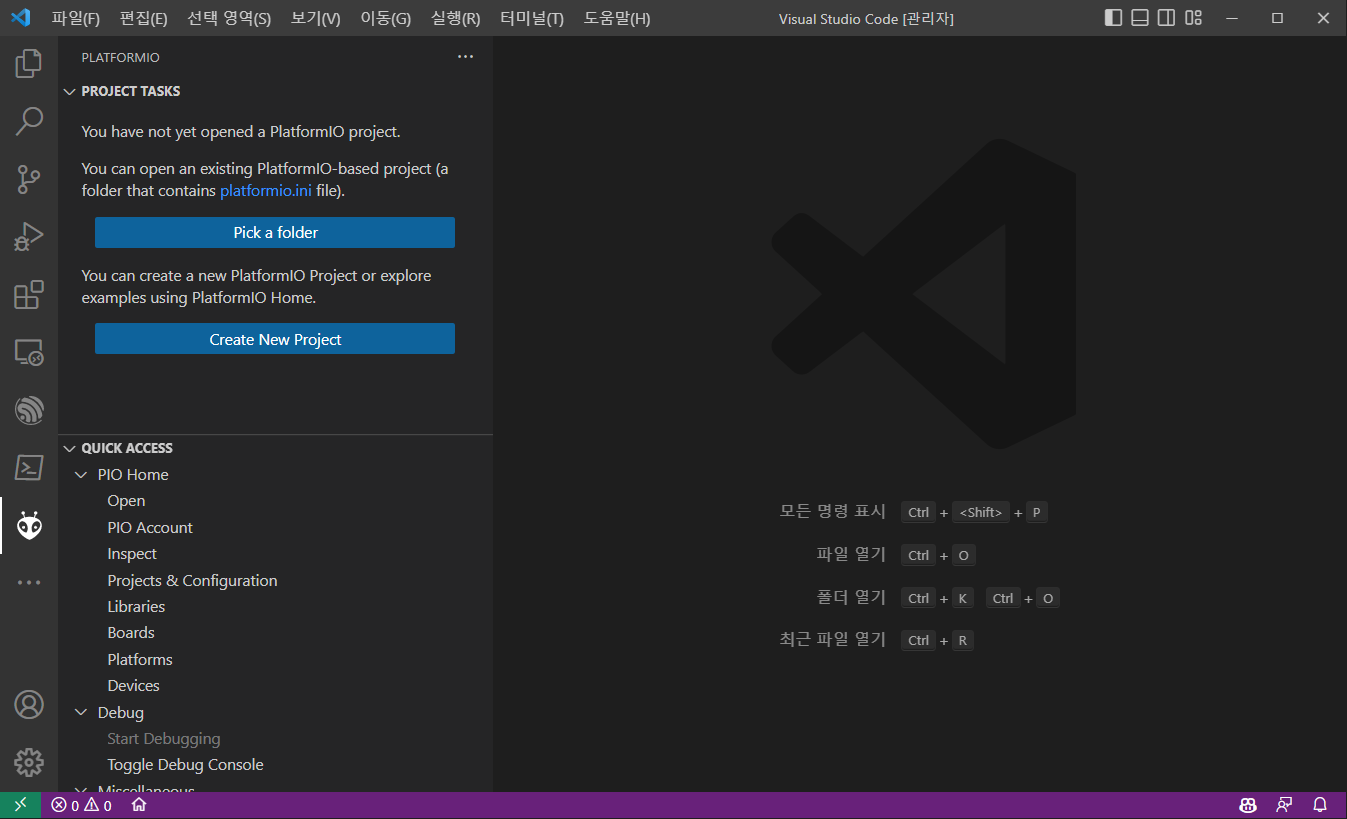Select the PlatformIO alien head icon
Image resolution: width=1347 pixels, height=819 pixels.
tap(29, 526)
